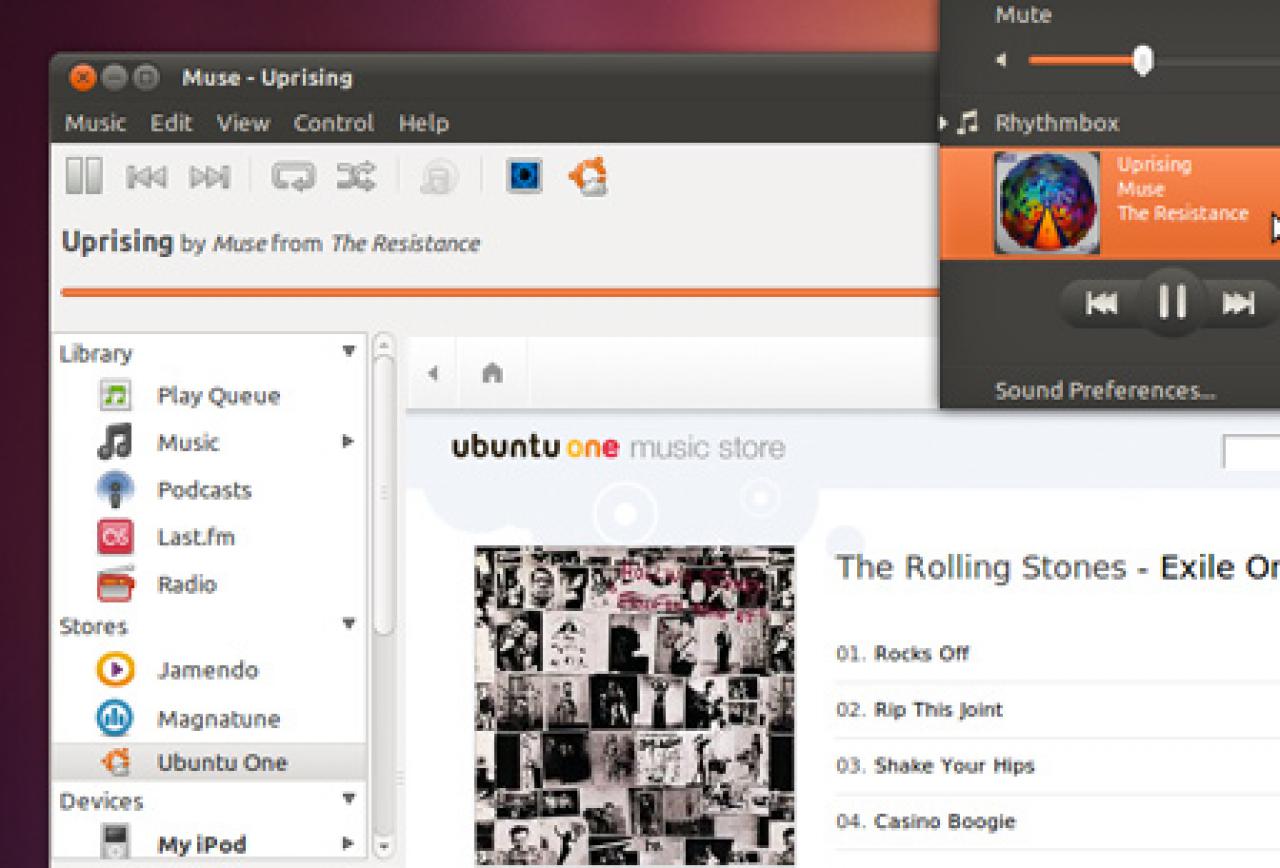The width and height of the screenshot is (1280, 868).
Task: Click Rhythmbox music note icon in sound menu
Action: click(x=967, y=123)
